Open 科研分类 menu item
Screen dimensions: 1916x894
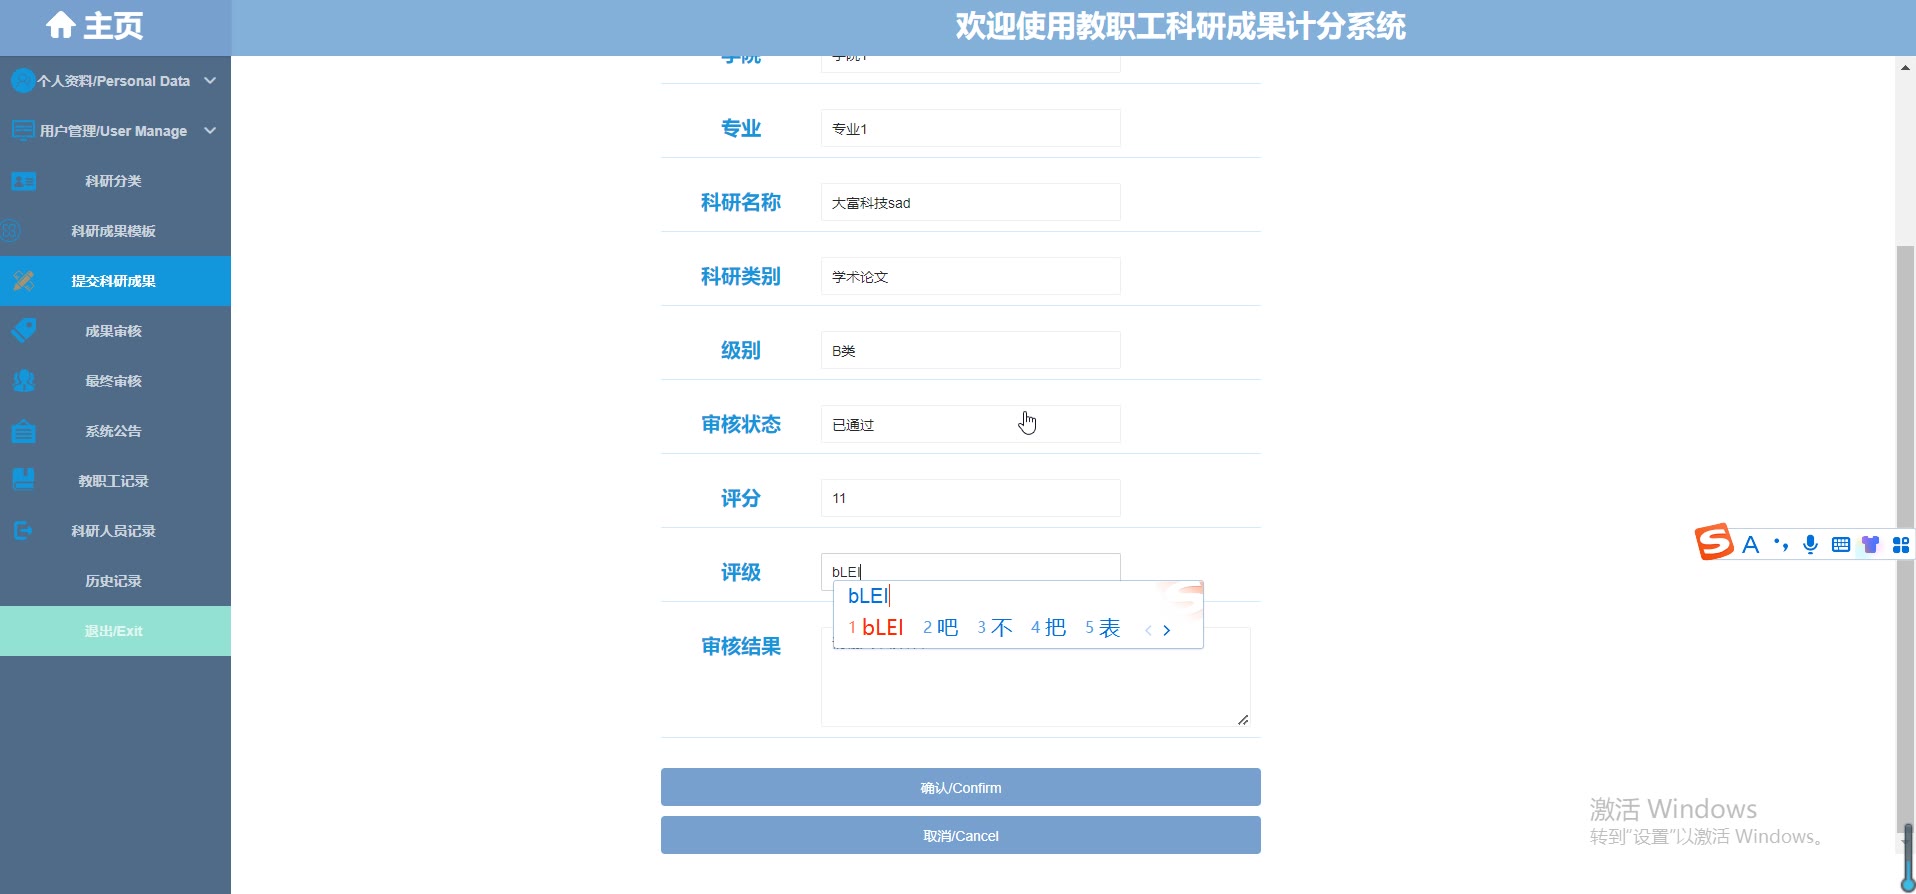pyautogui.click(x=115, y=181)
